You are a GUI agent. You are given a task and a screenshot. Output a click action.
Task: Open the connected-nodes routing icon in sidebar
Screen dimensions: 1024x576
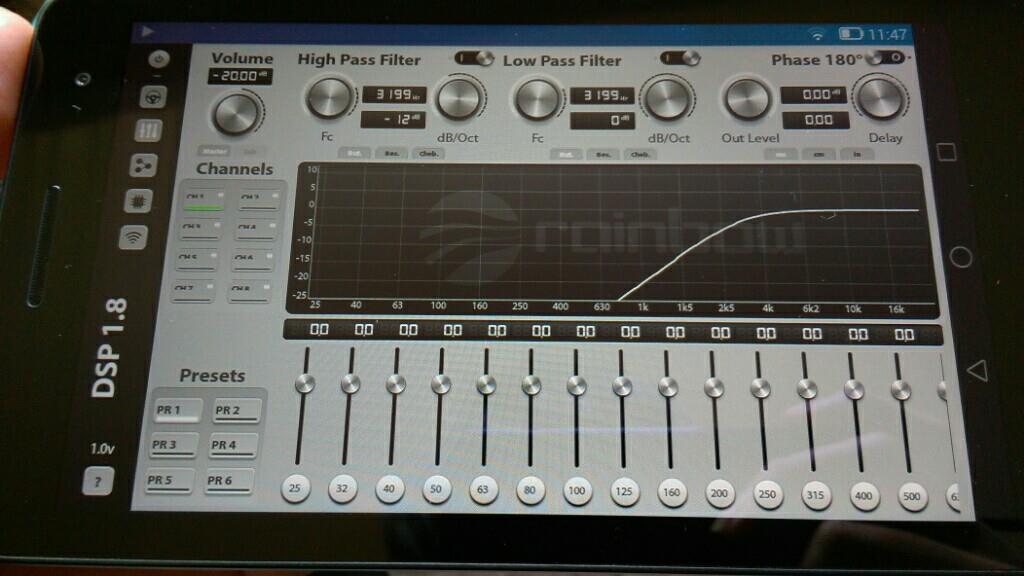pos(143,165)
